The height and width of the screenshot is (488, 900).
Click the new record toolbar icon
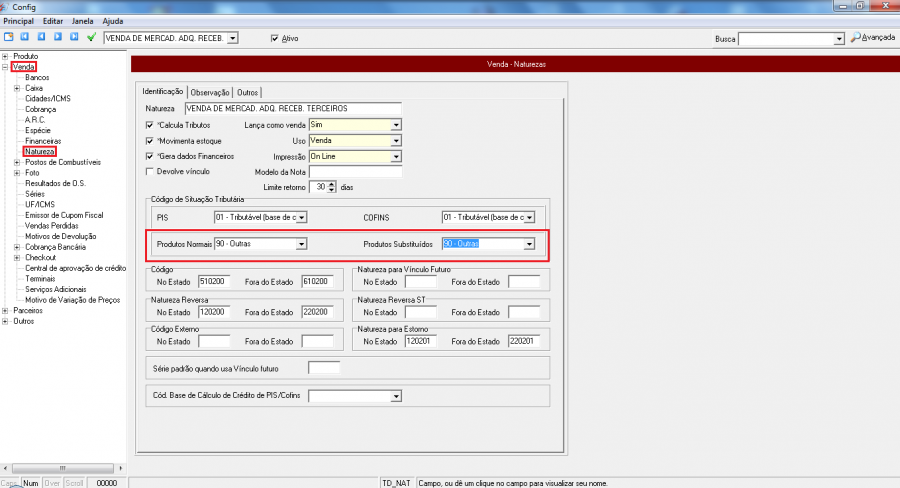8,38
